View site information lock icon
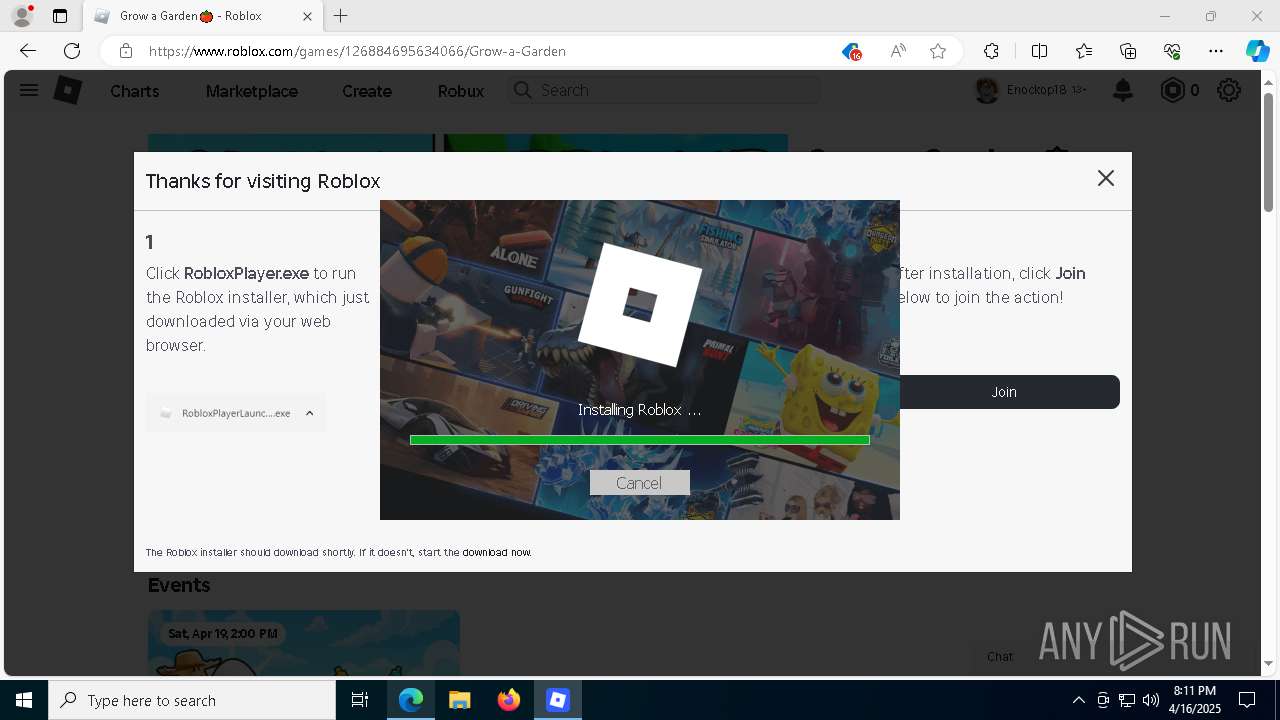 point(126,51)
